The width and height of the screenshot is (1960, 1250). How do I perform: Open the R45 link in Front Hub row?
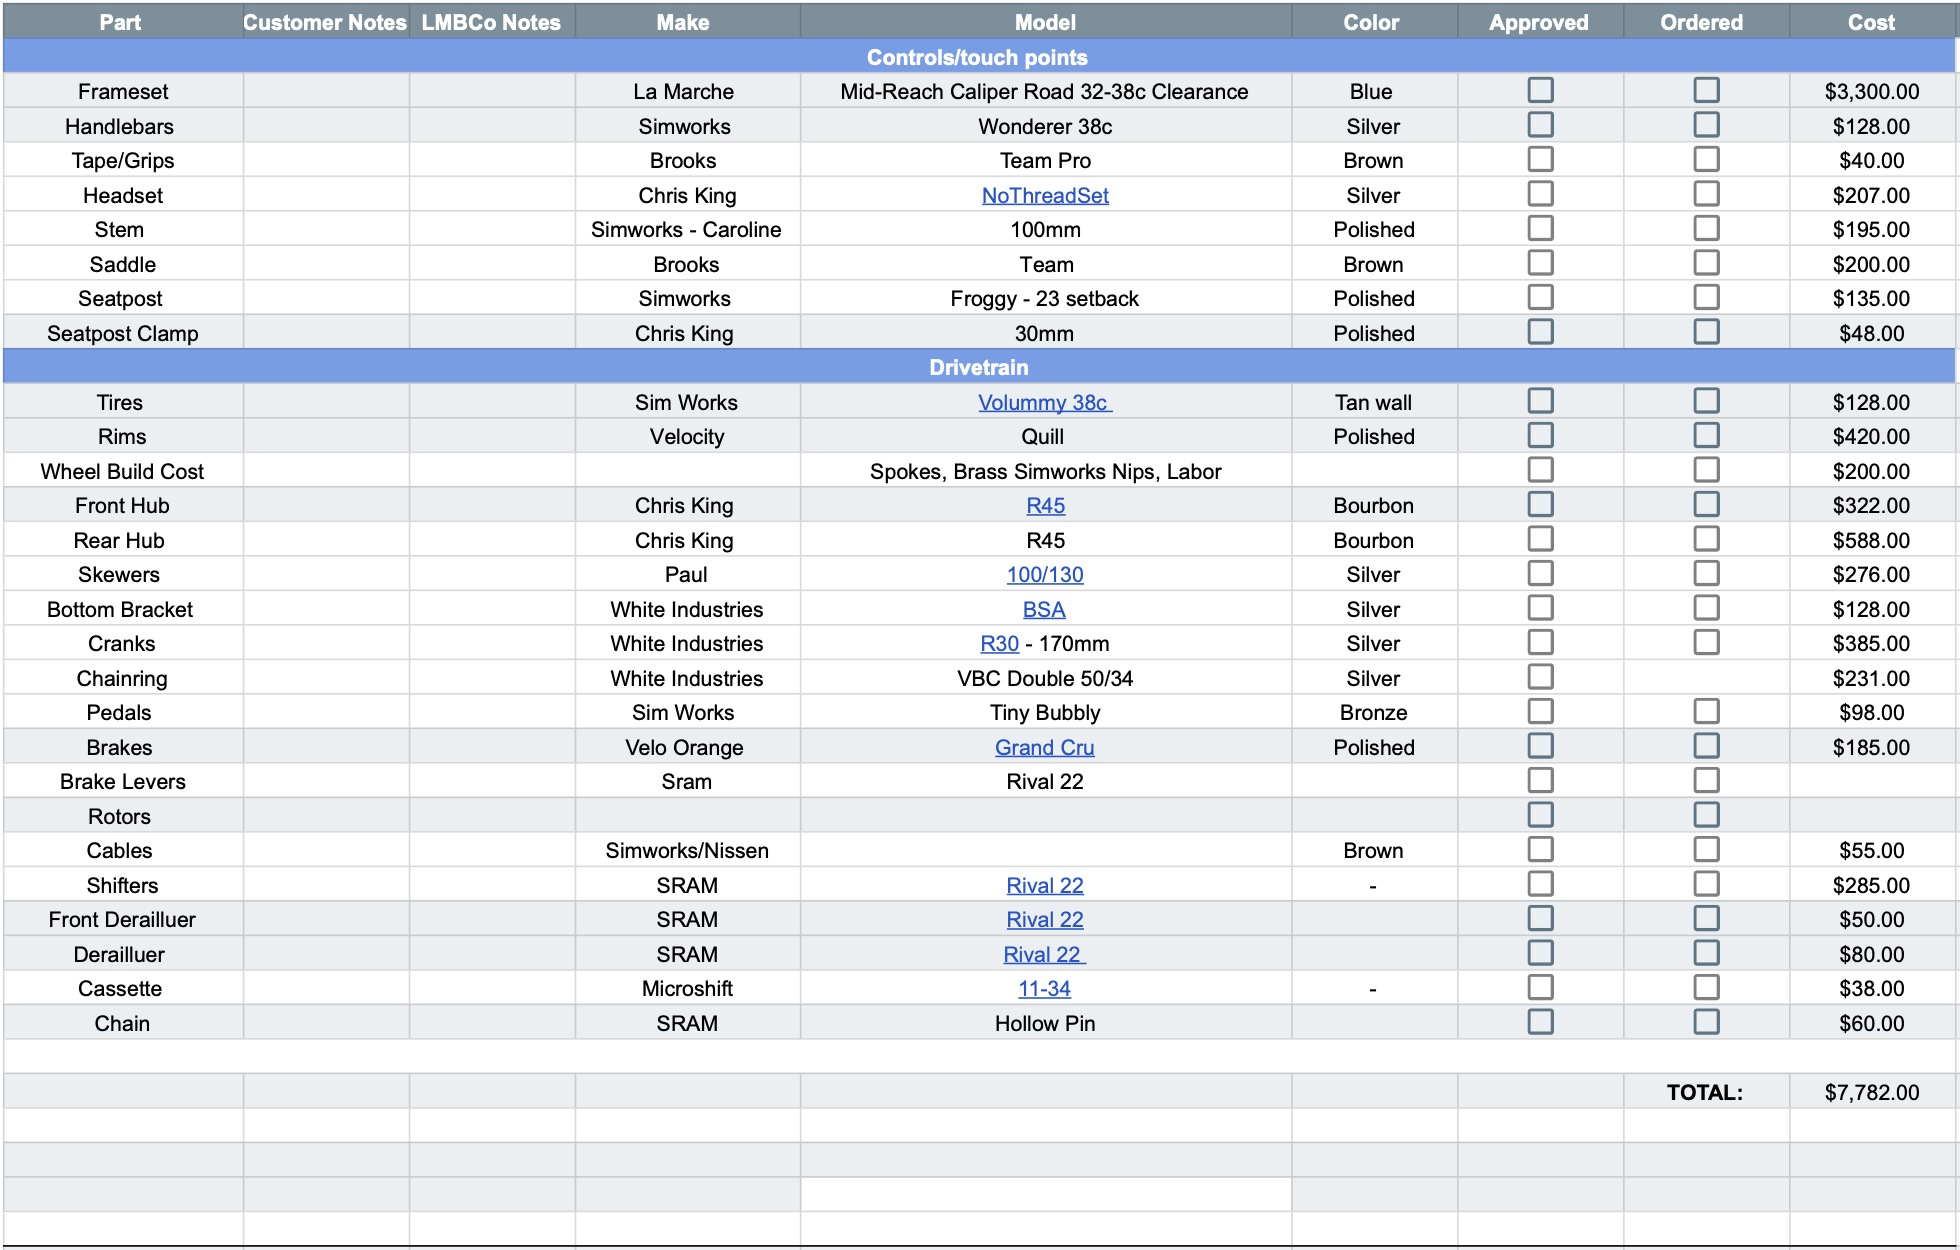[x=1045, y=505]
